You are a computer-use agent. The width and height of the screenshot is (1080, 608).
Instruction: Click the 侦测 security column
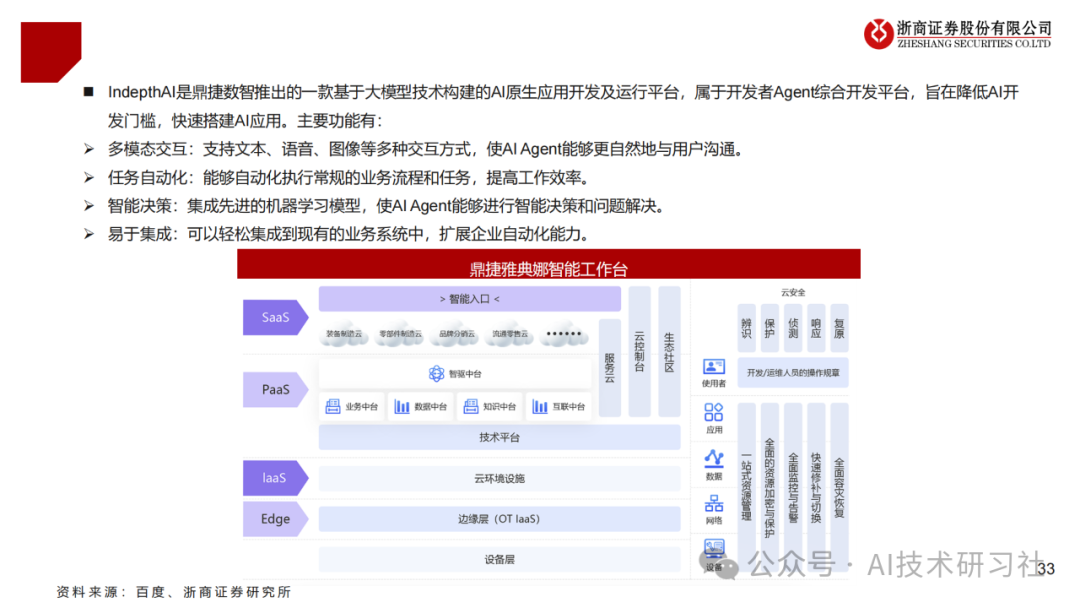pos(793,328)
